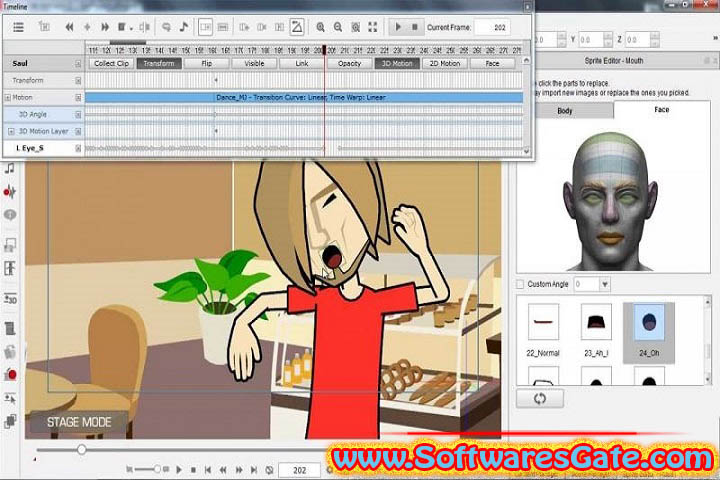The width and height of the screenshot is (720, 480).
Task: Click the stop button in bottom playback bar
Action: click(x=193, y=470)
